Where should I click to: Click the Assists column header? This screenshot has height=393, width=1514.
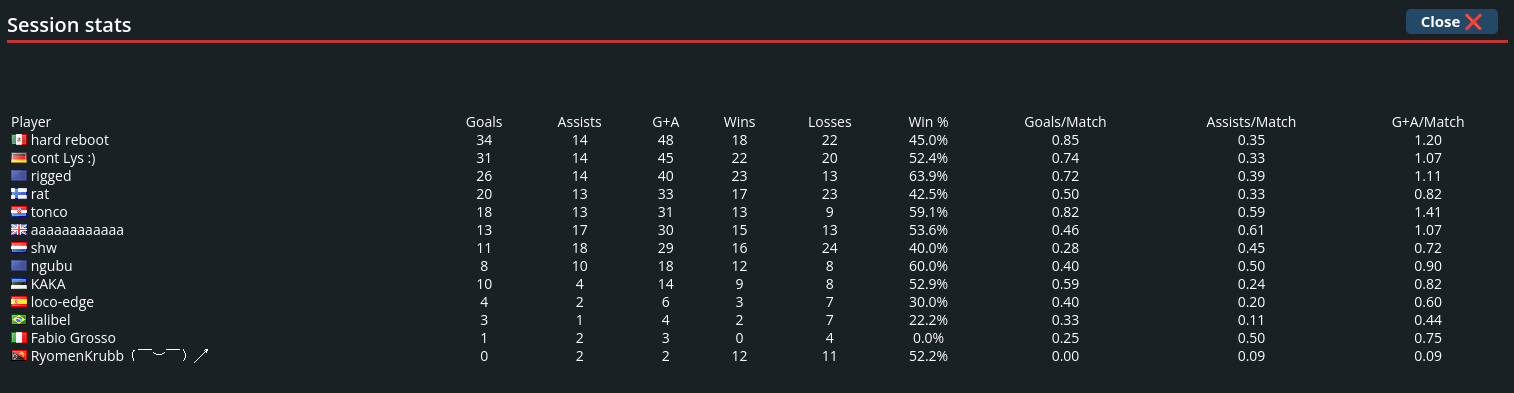click(579, 122)
